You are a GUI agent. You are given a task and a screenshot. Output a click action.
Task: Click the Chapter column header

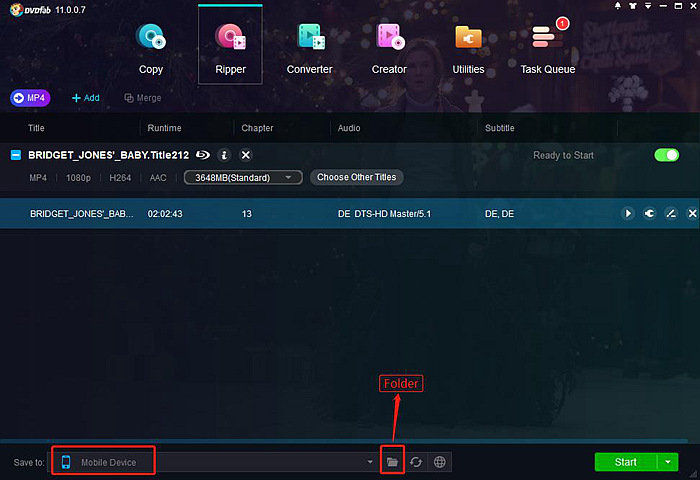(257, 128)
